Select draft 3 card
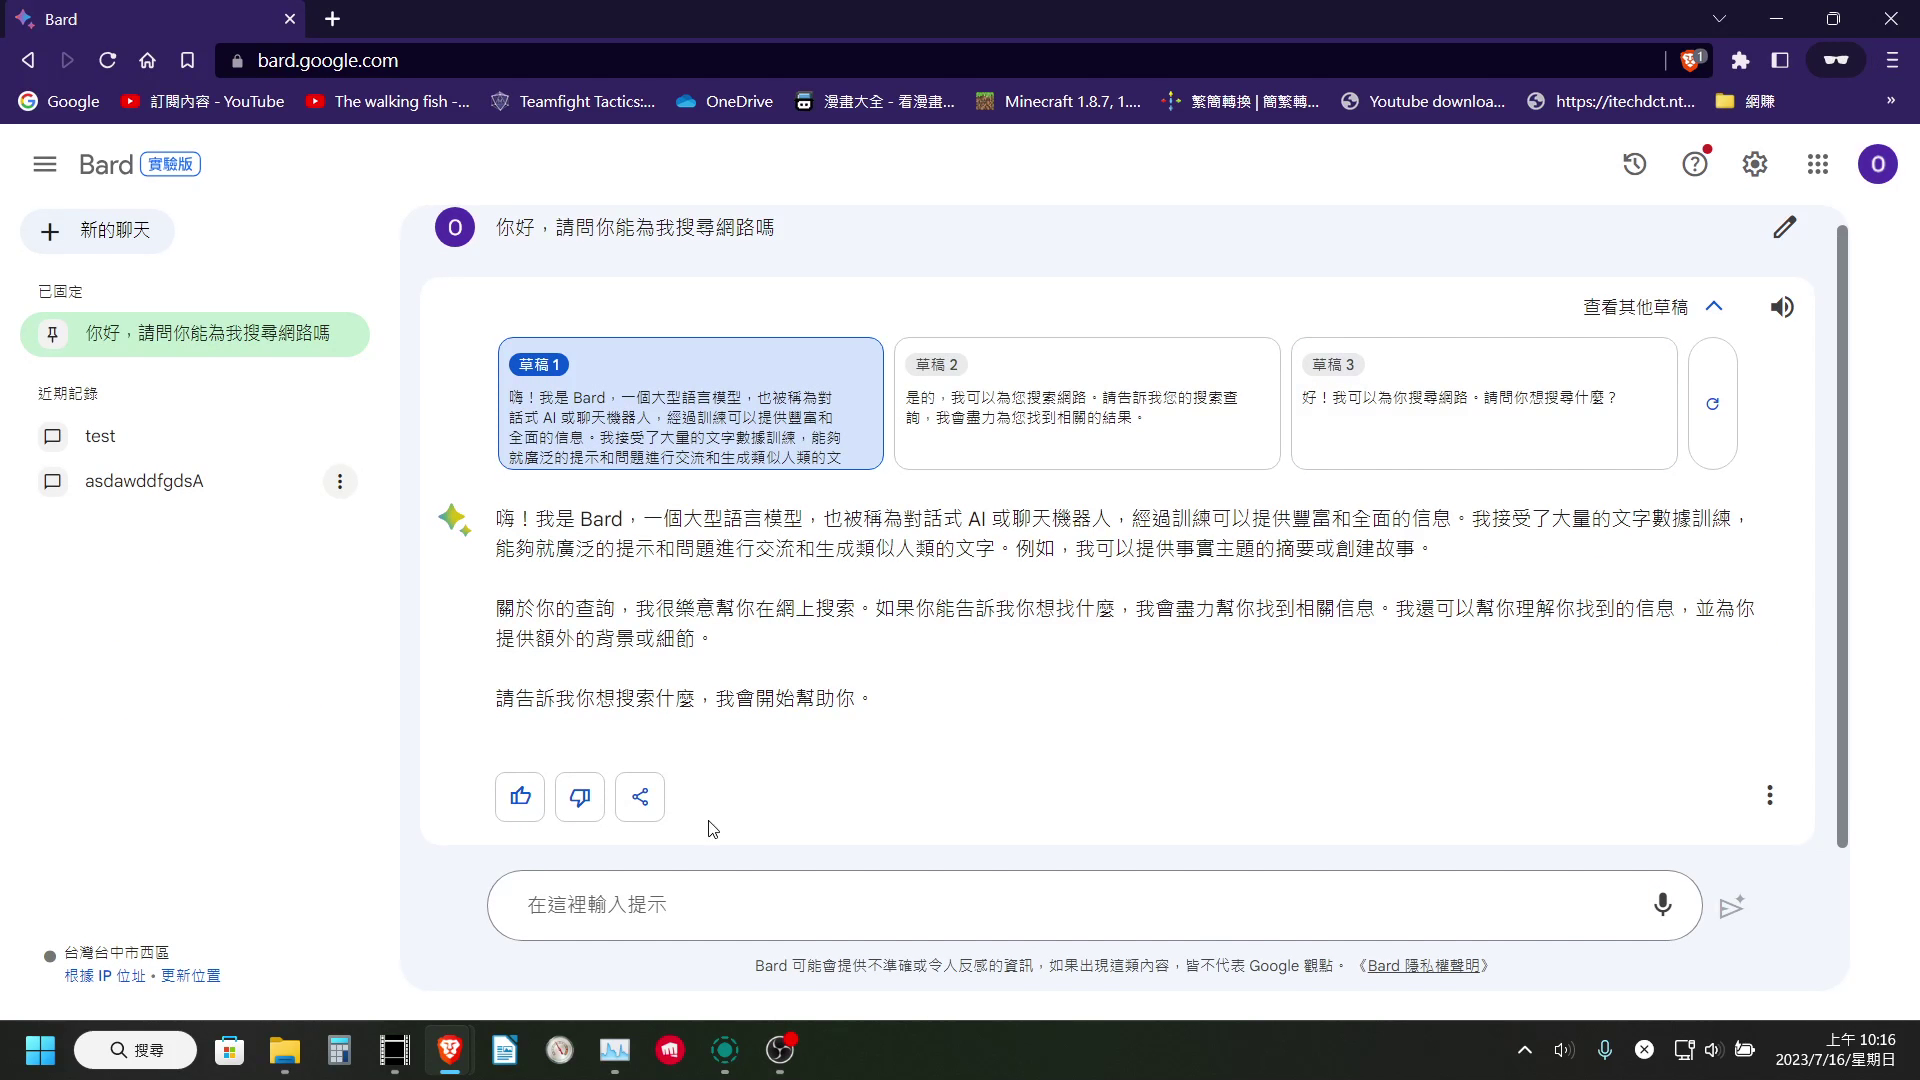The width and height of the screenshot is (1920, 1080). (x=1484, y=404)
